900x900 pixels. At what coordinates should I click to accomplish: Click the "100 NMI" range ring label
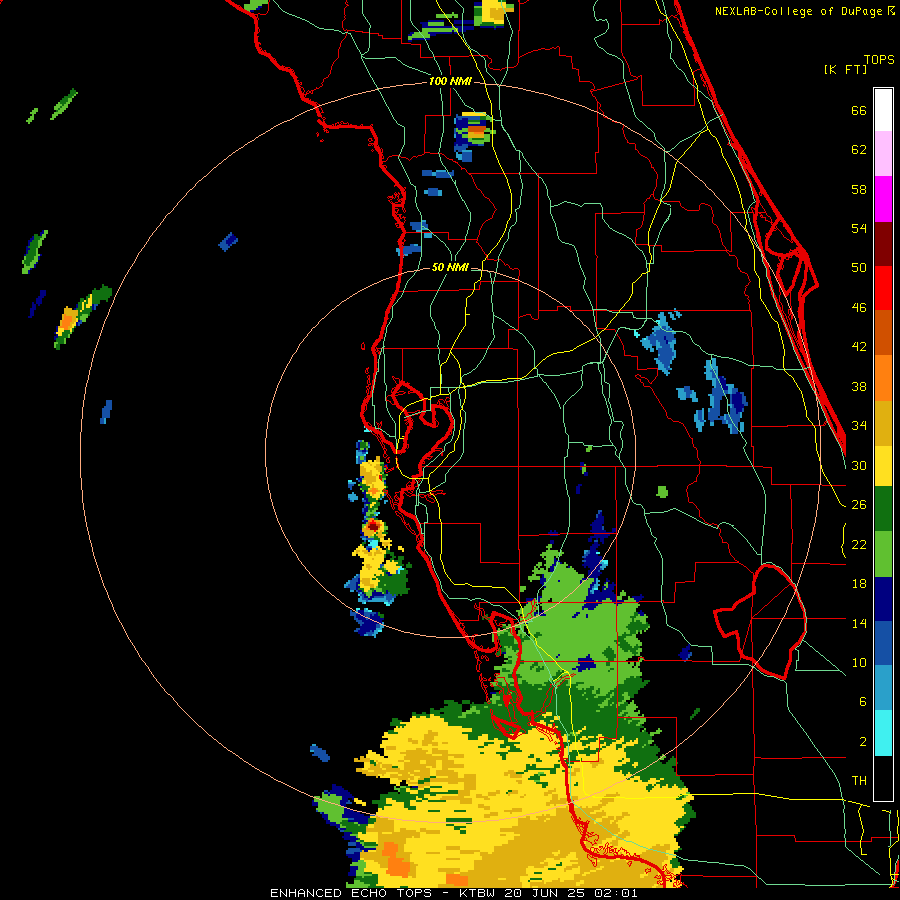coord(450,82)
